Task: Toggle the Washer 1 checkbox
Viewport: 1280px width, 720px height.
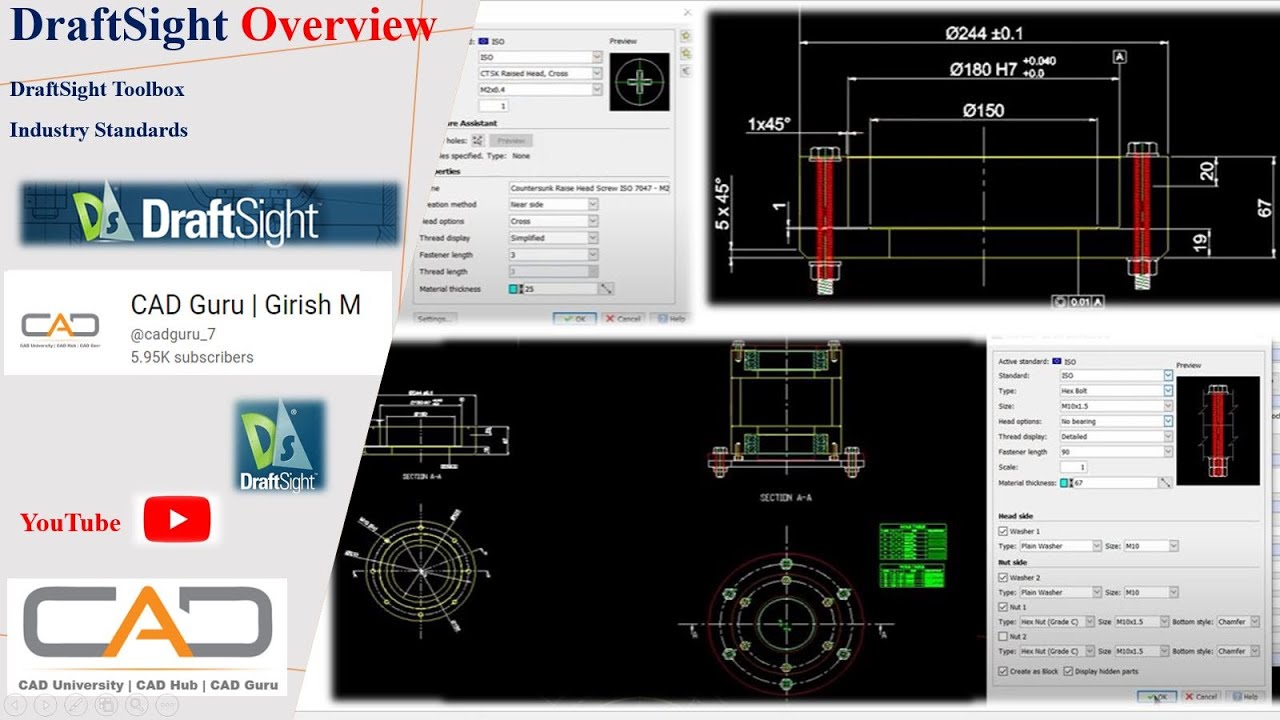Action: [1003, 531]
